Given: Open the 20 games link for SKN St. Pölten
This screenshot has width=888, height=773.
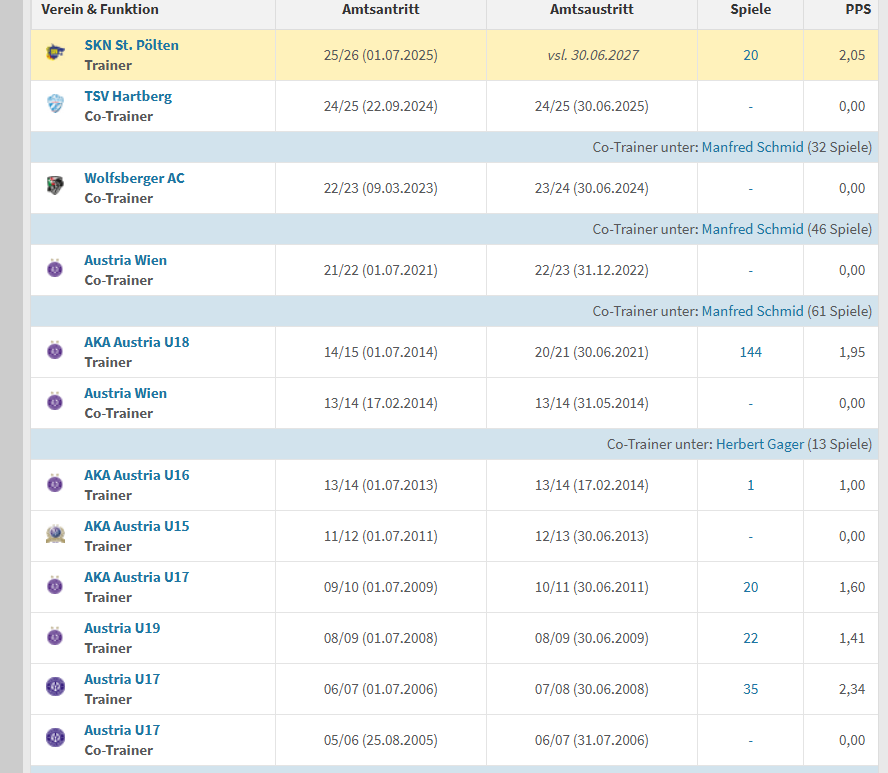Looking at the screenshot, I should (750, 55).
